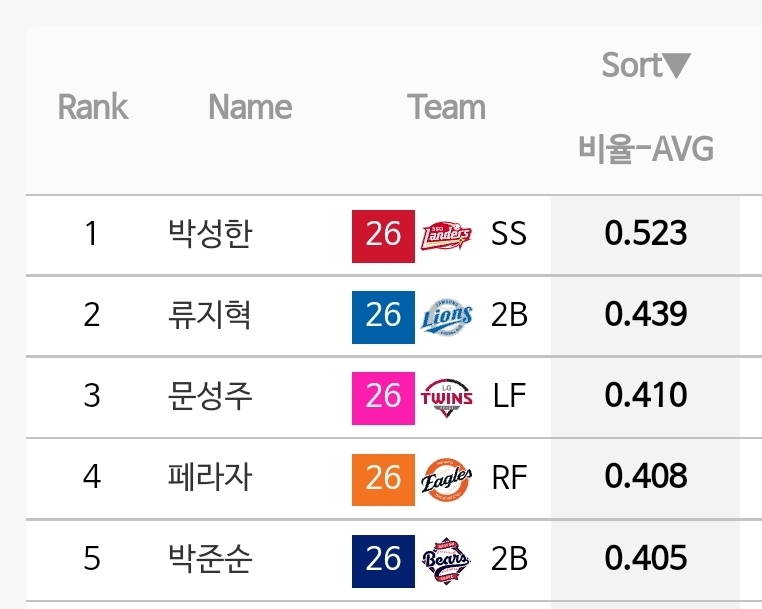Click the orange 26 year badge
762x609 pixels.
click(383, 477)
